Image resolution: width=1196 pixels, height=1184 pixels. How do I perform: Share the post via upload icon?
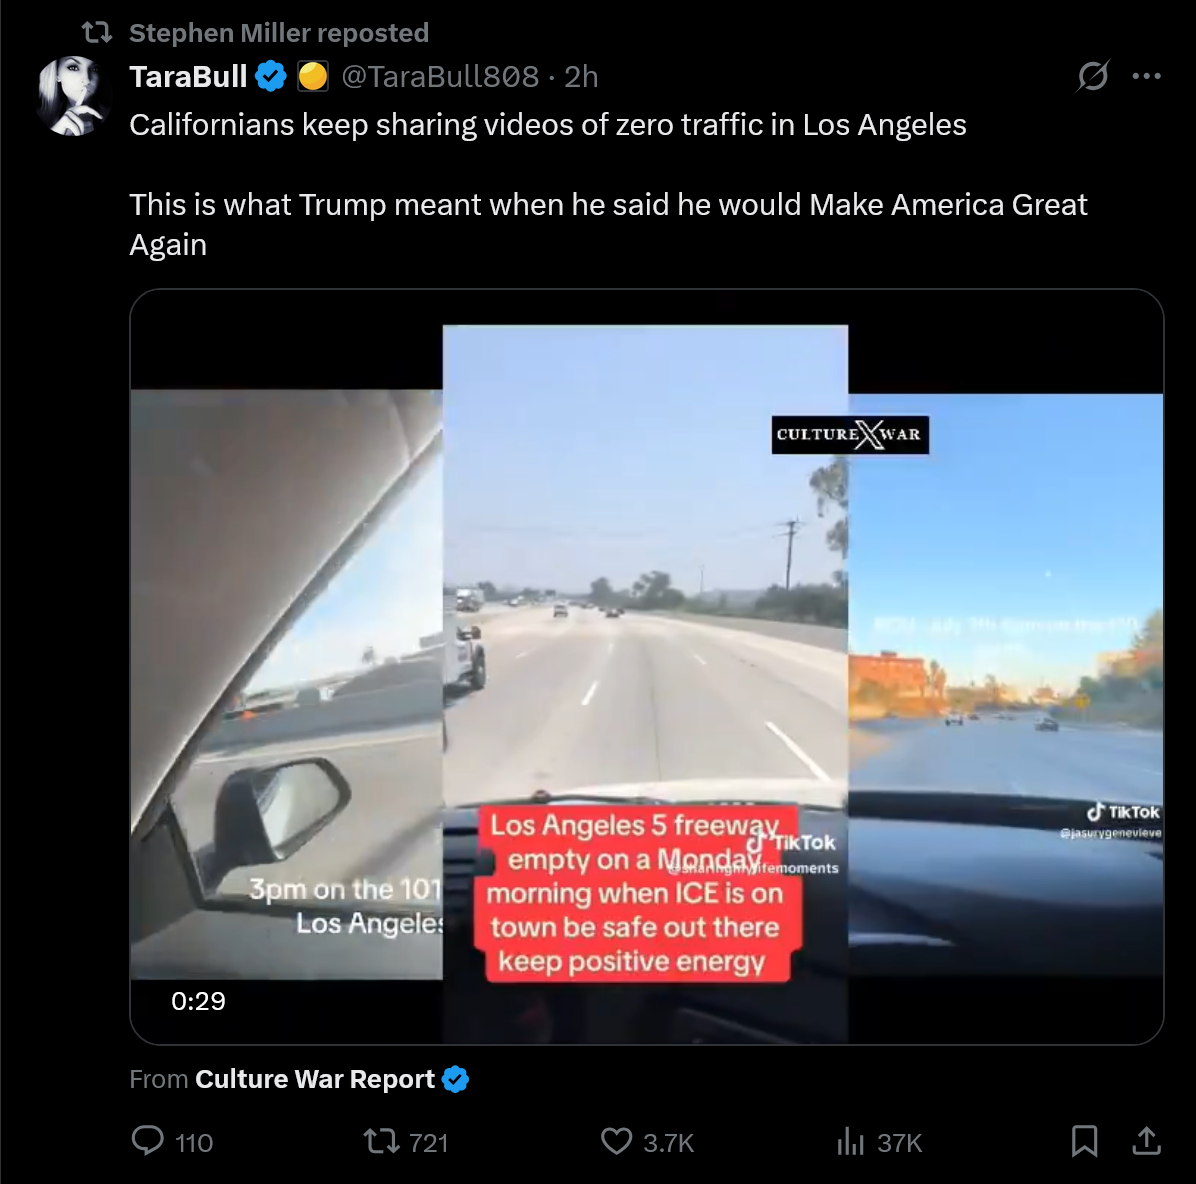point(1146,1141)
